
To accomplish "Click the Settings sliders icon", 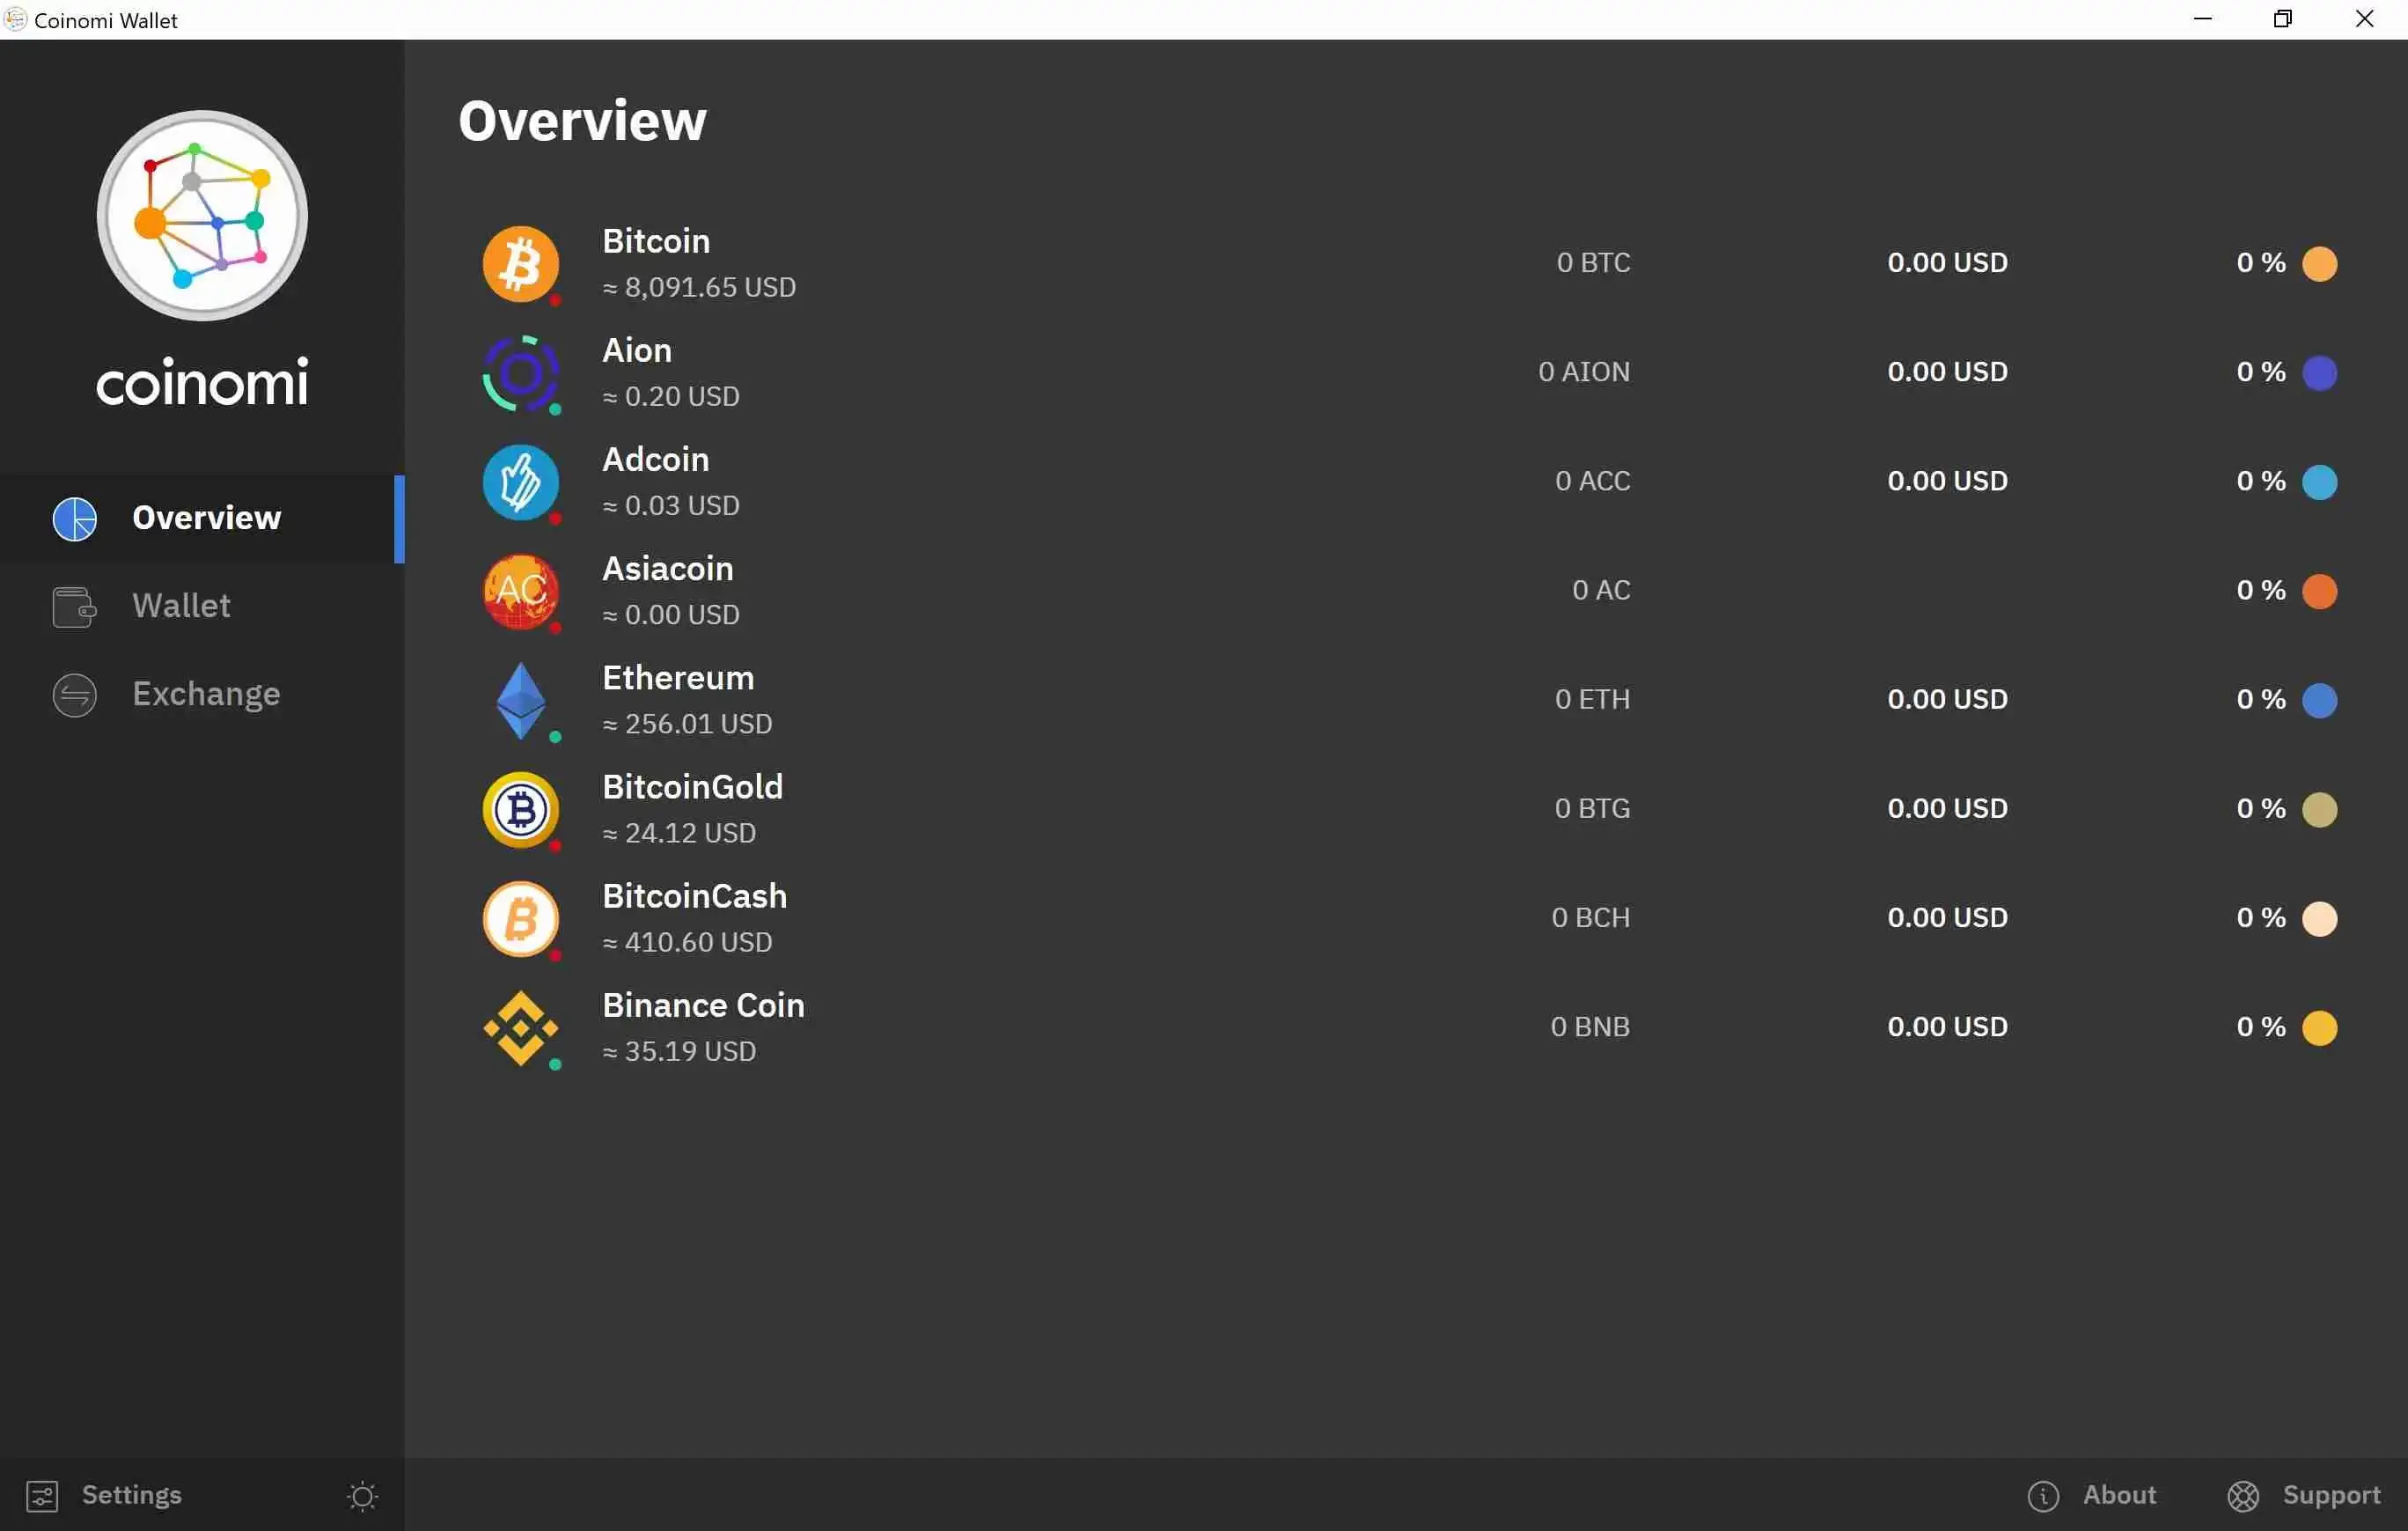I will click(42, 1495).
